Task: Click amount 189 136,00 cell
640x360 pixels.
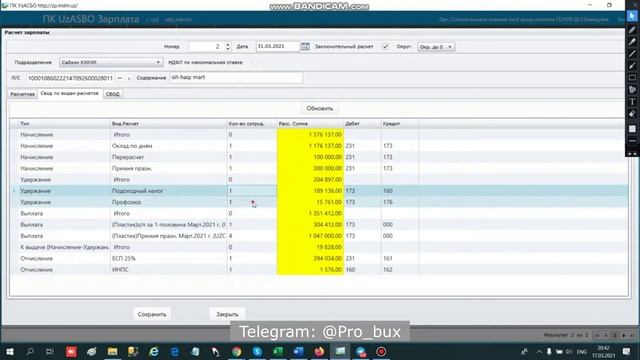Action: (310, 191)
